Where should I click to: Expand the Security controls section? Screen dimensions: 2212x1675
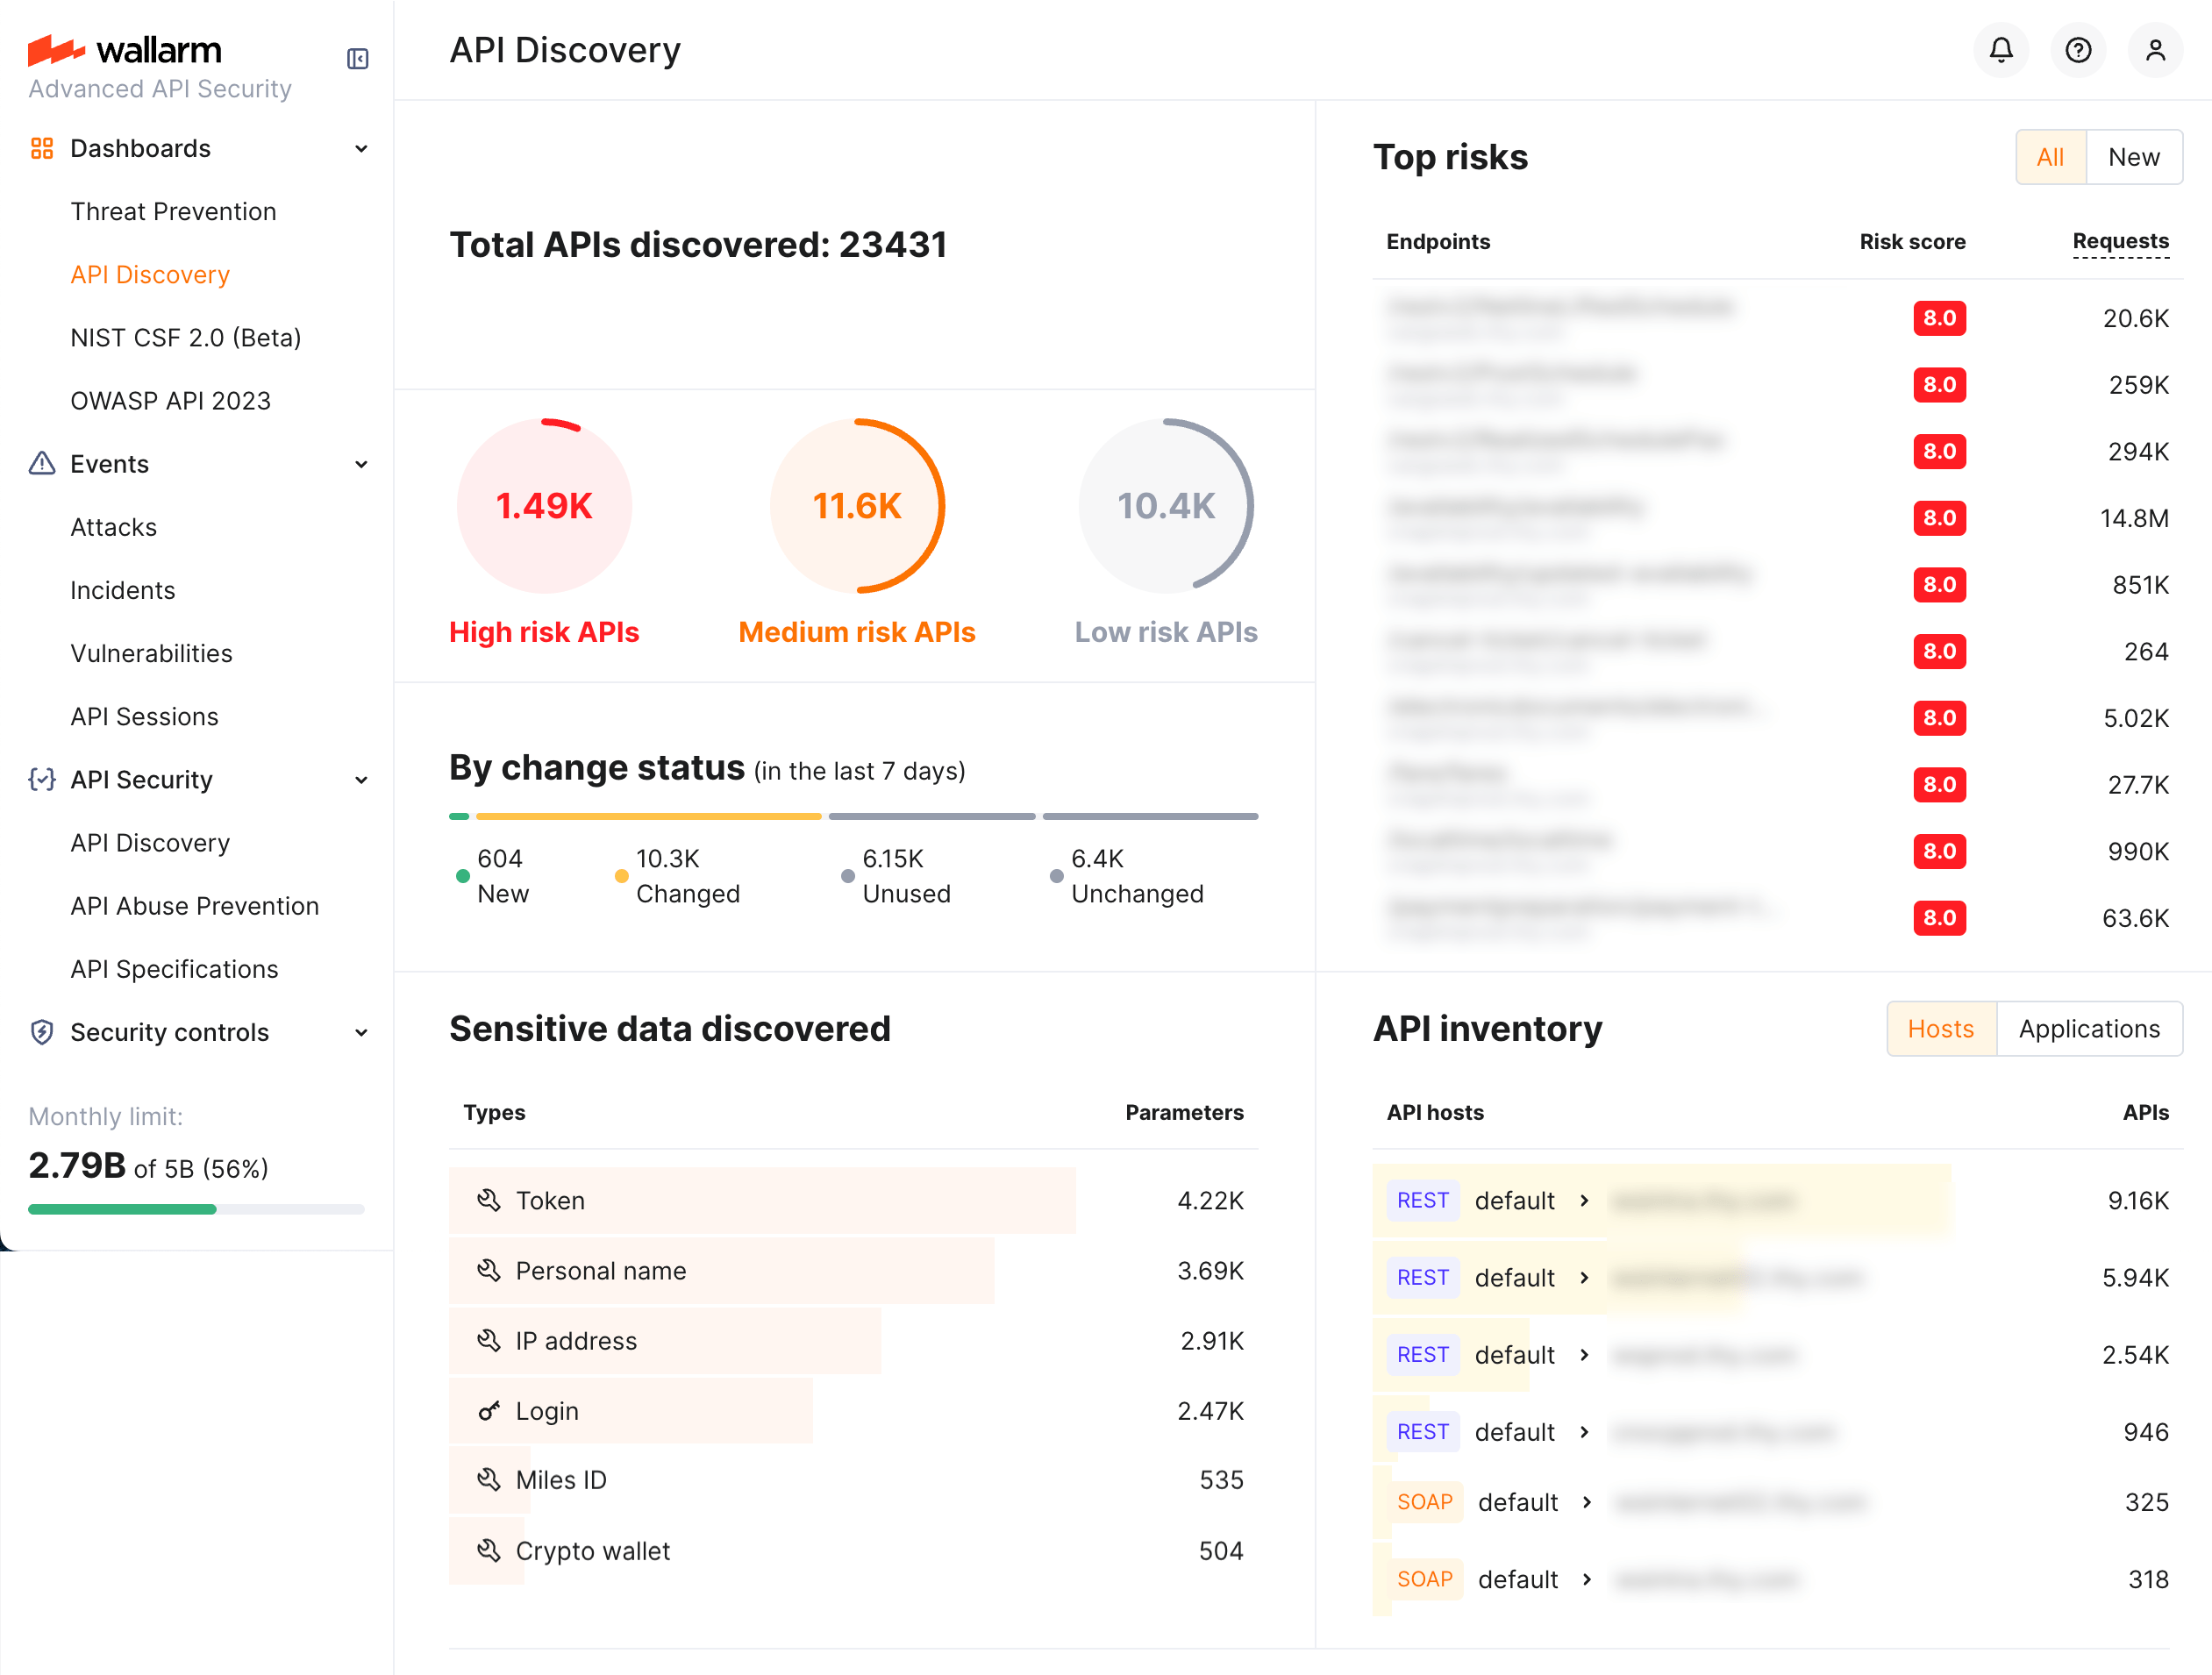361,1031
